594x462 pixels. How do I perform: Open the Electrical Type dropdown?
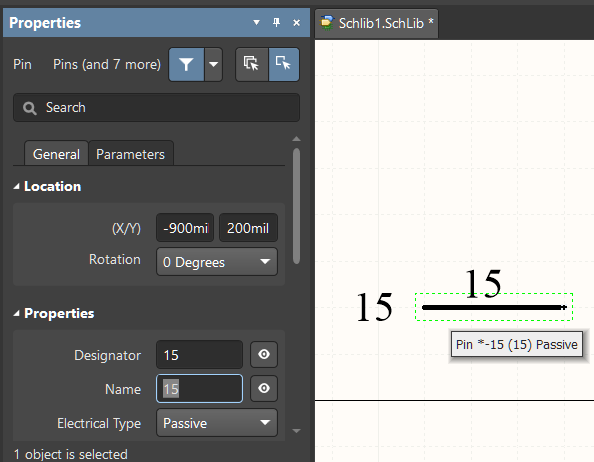217,423
